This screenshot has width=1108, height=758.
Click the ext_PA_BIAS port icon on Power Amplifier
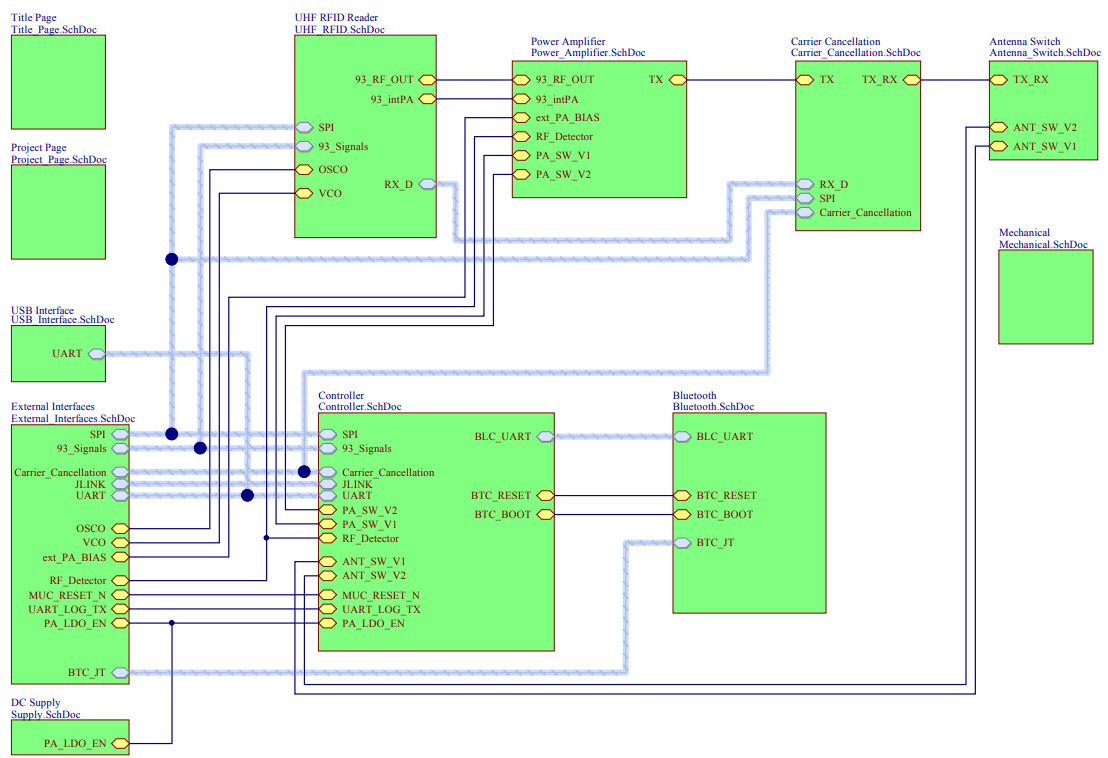click(521, 118)
